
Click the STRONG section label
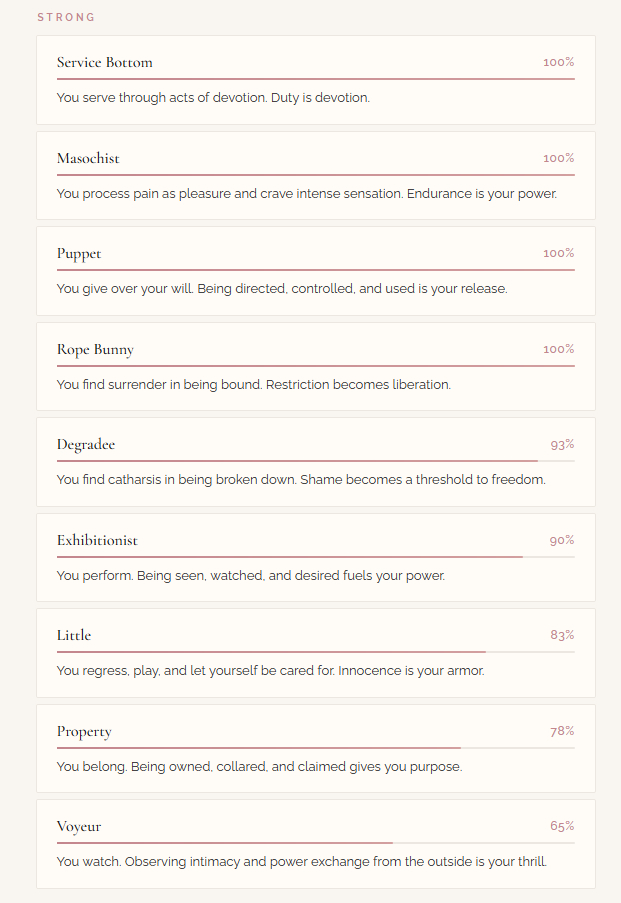[66, 17]
